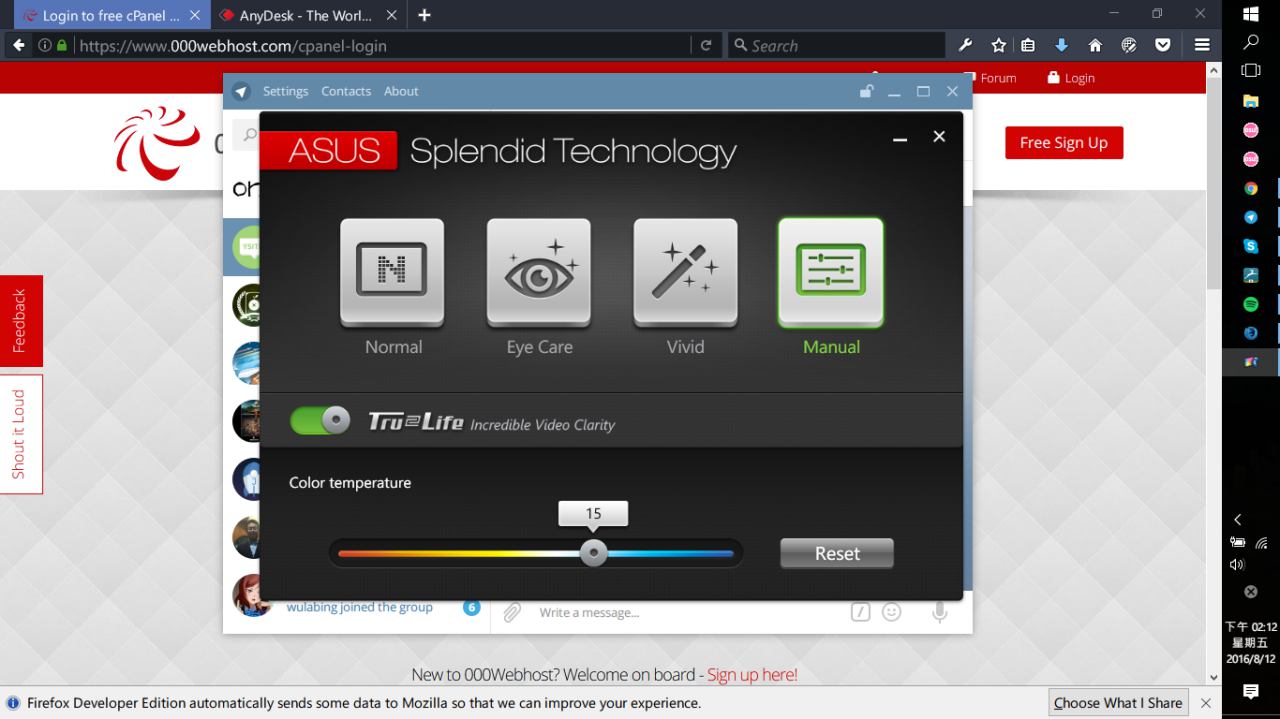Viewport: 1280px width, 719px height.
Task: Open Pocket icon in Firefox toolbar
Action: tap(1163, 45)
